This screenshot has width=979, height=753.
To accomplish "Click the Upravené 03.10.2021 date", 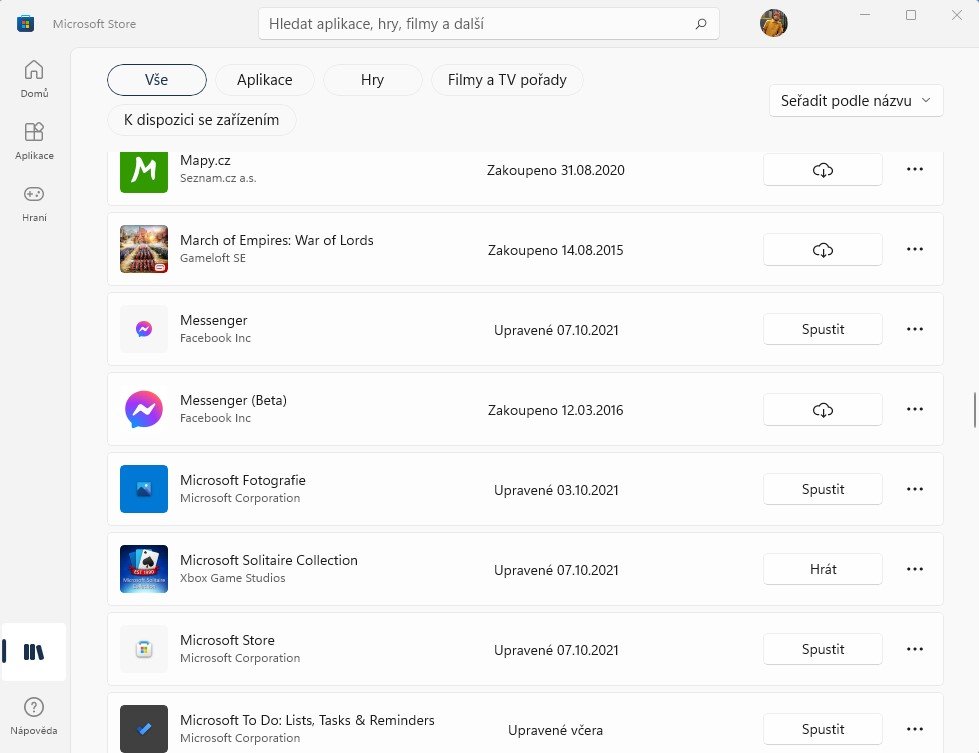I will pos(556,490).
